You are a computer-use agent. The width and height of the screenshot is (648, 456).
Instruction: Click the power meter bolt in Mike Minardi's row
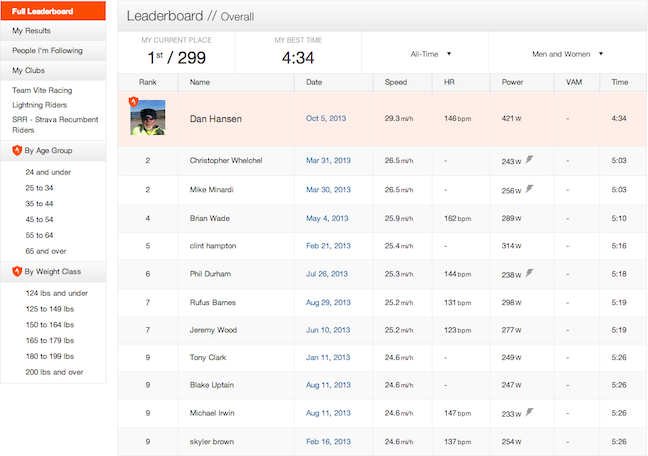(529, 189)
